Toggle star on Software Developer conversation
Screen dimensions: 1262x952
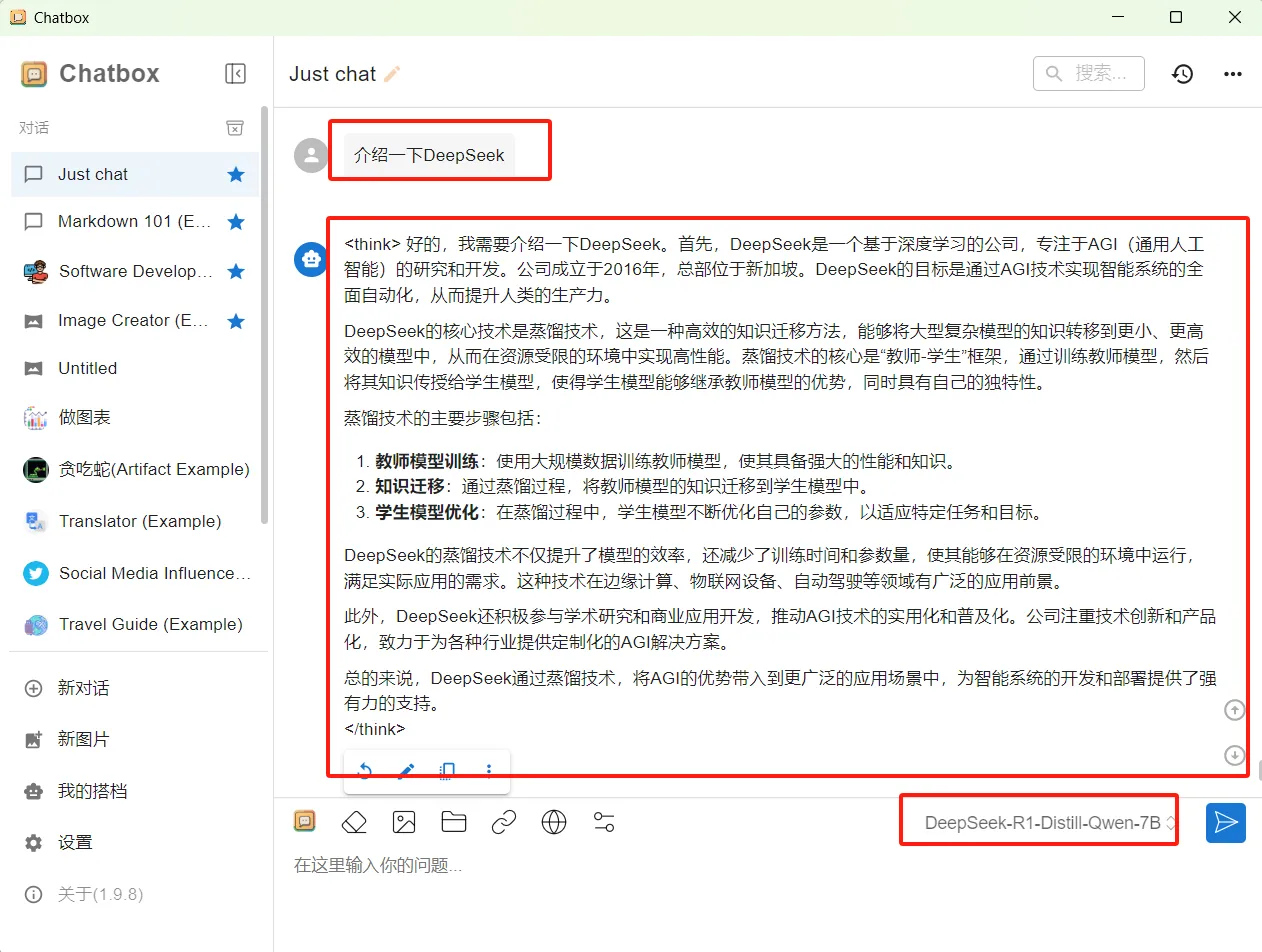[236, 271]
